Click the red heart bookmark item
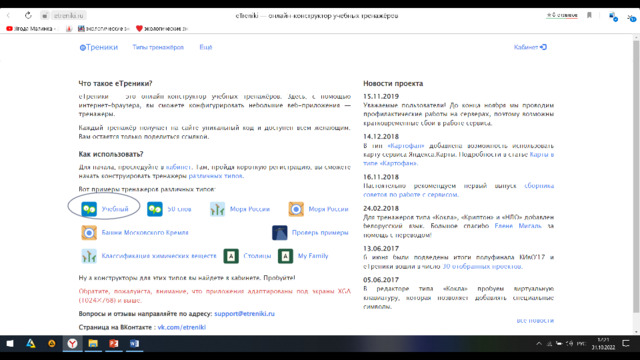The image size is (640, 360). [x=162, y=29]
